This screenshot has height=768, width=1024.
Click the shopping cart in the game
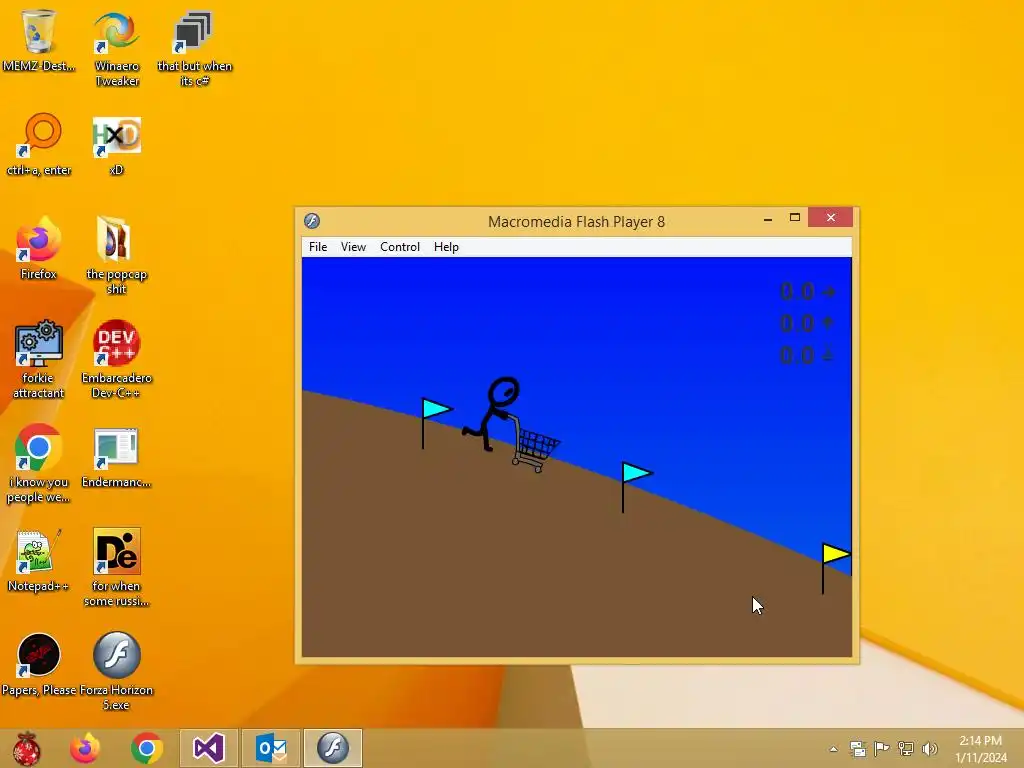(x=536, y=448)
